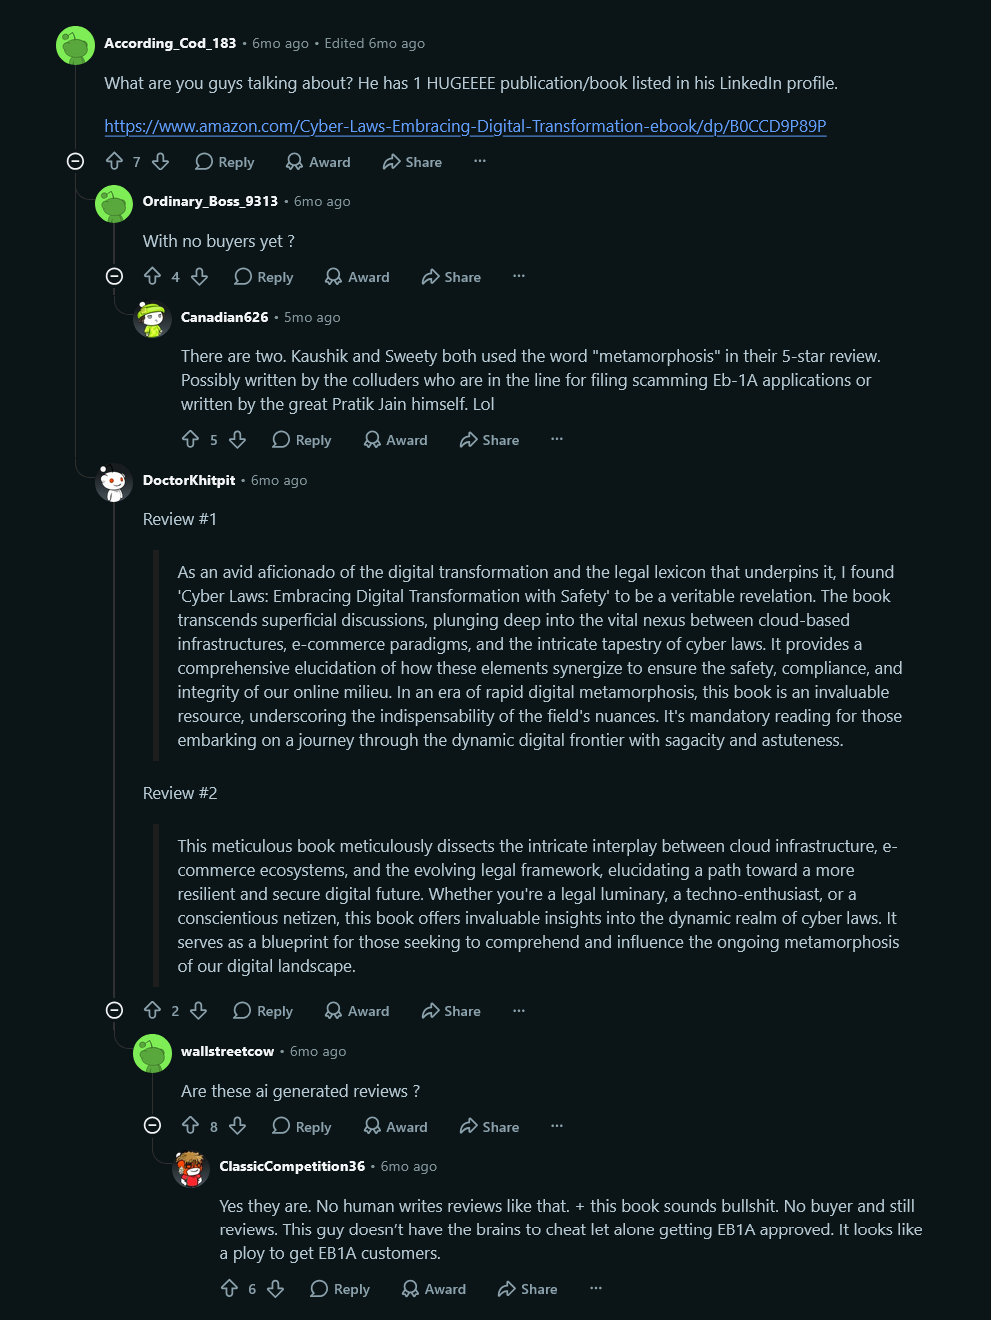Open more options on According_Cod_183's comment
The height and width of the screenshot is (1321, 991).
[x=480, y=161]
